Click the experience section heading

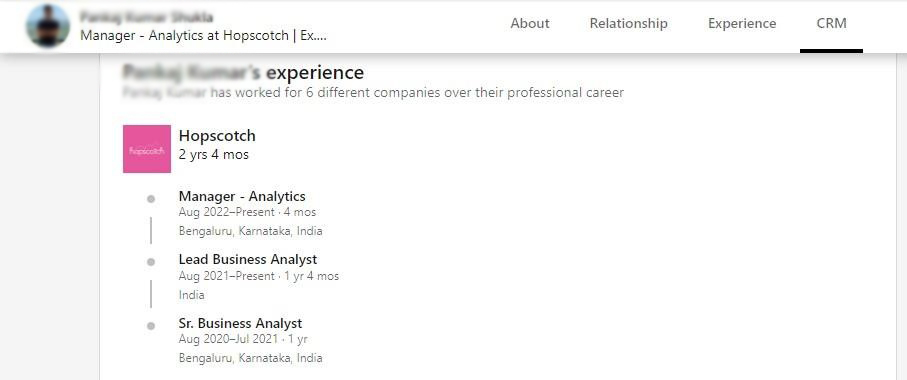coord(244,73)
